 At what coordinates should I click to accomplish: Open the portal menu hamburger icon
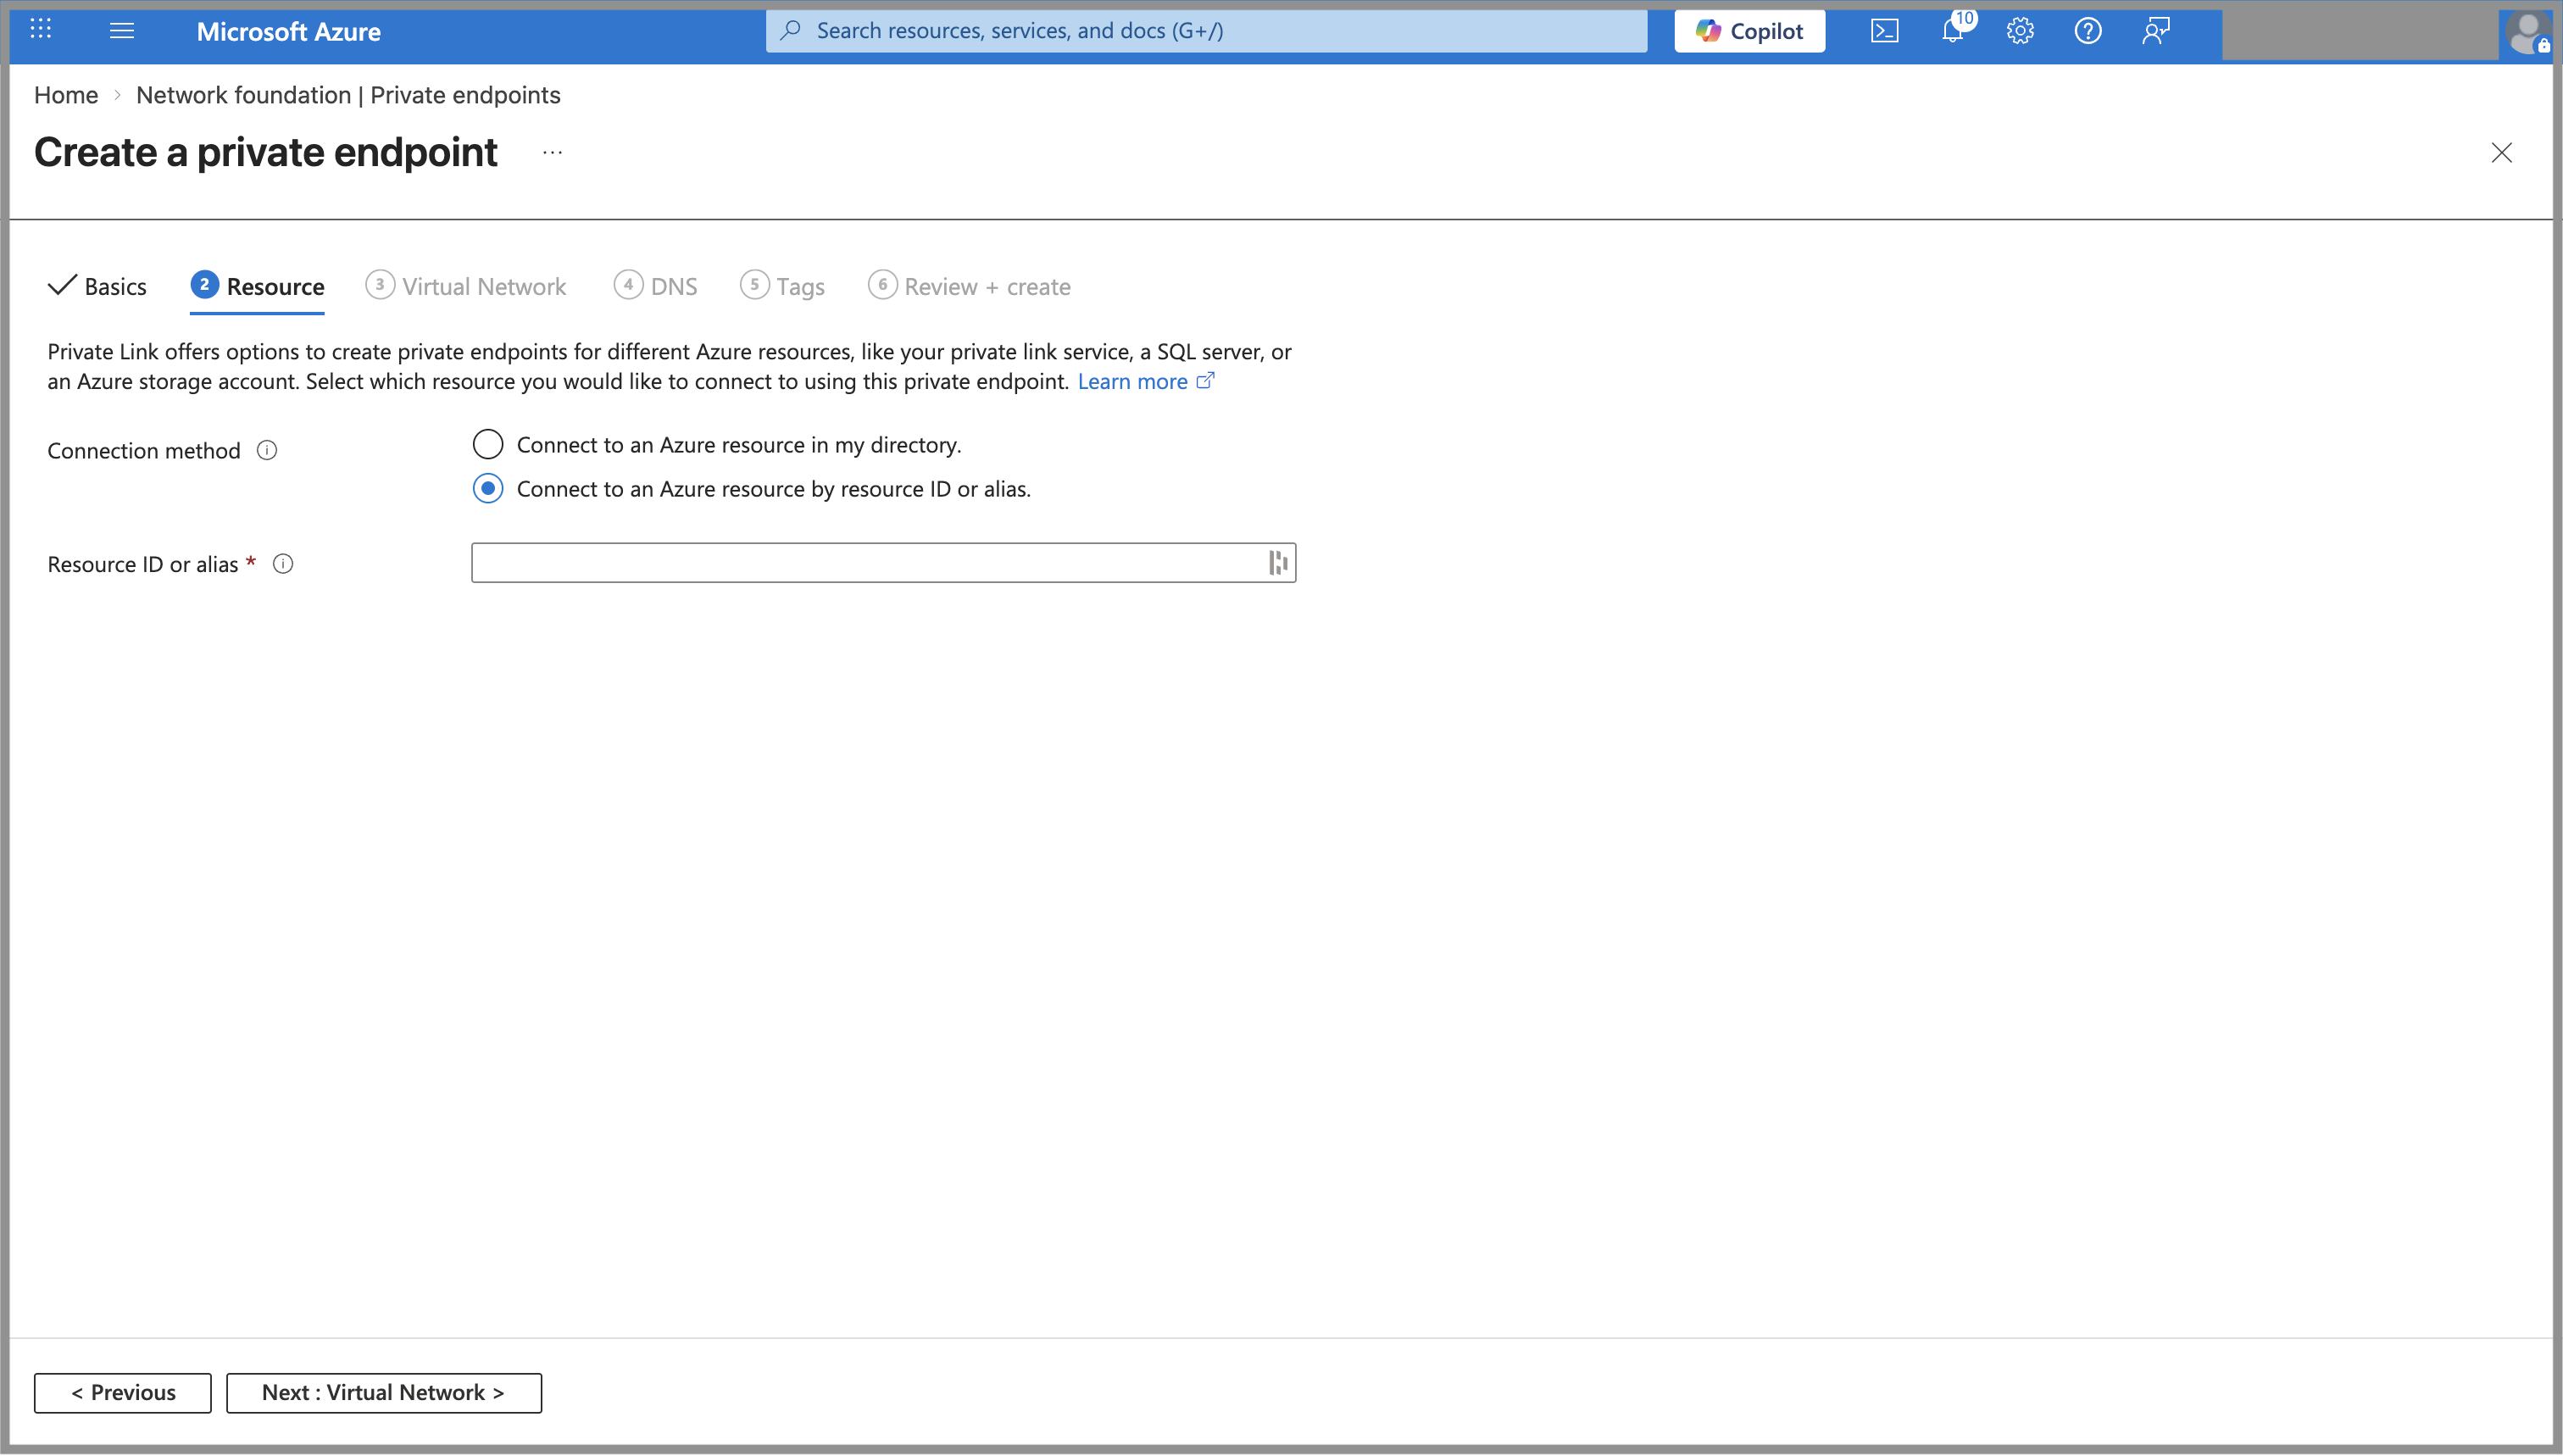point(121,30)
